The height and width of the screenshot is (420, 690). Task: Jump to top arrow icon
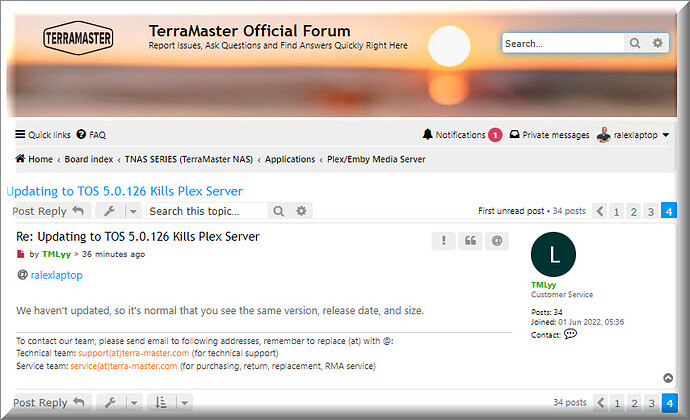(x=668, y=378)
